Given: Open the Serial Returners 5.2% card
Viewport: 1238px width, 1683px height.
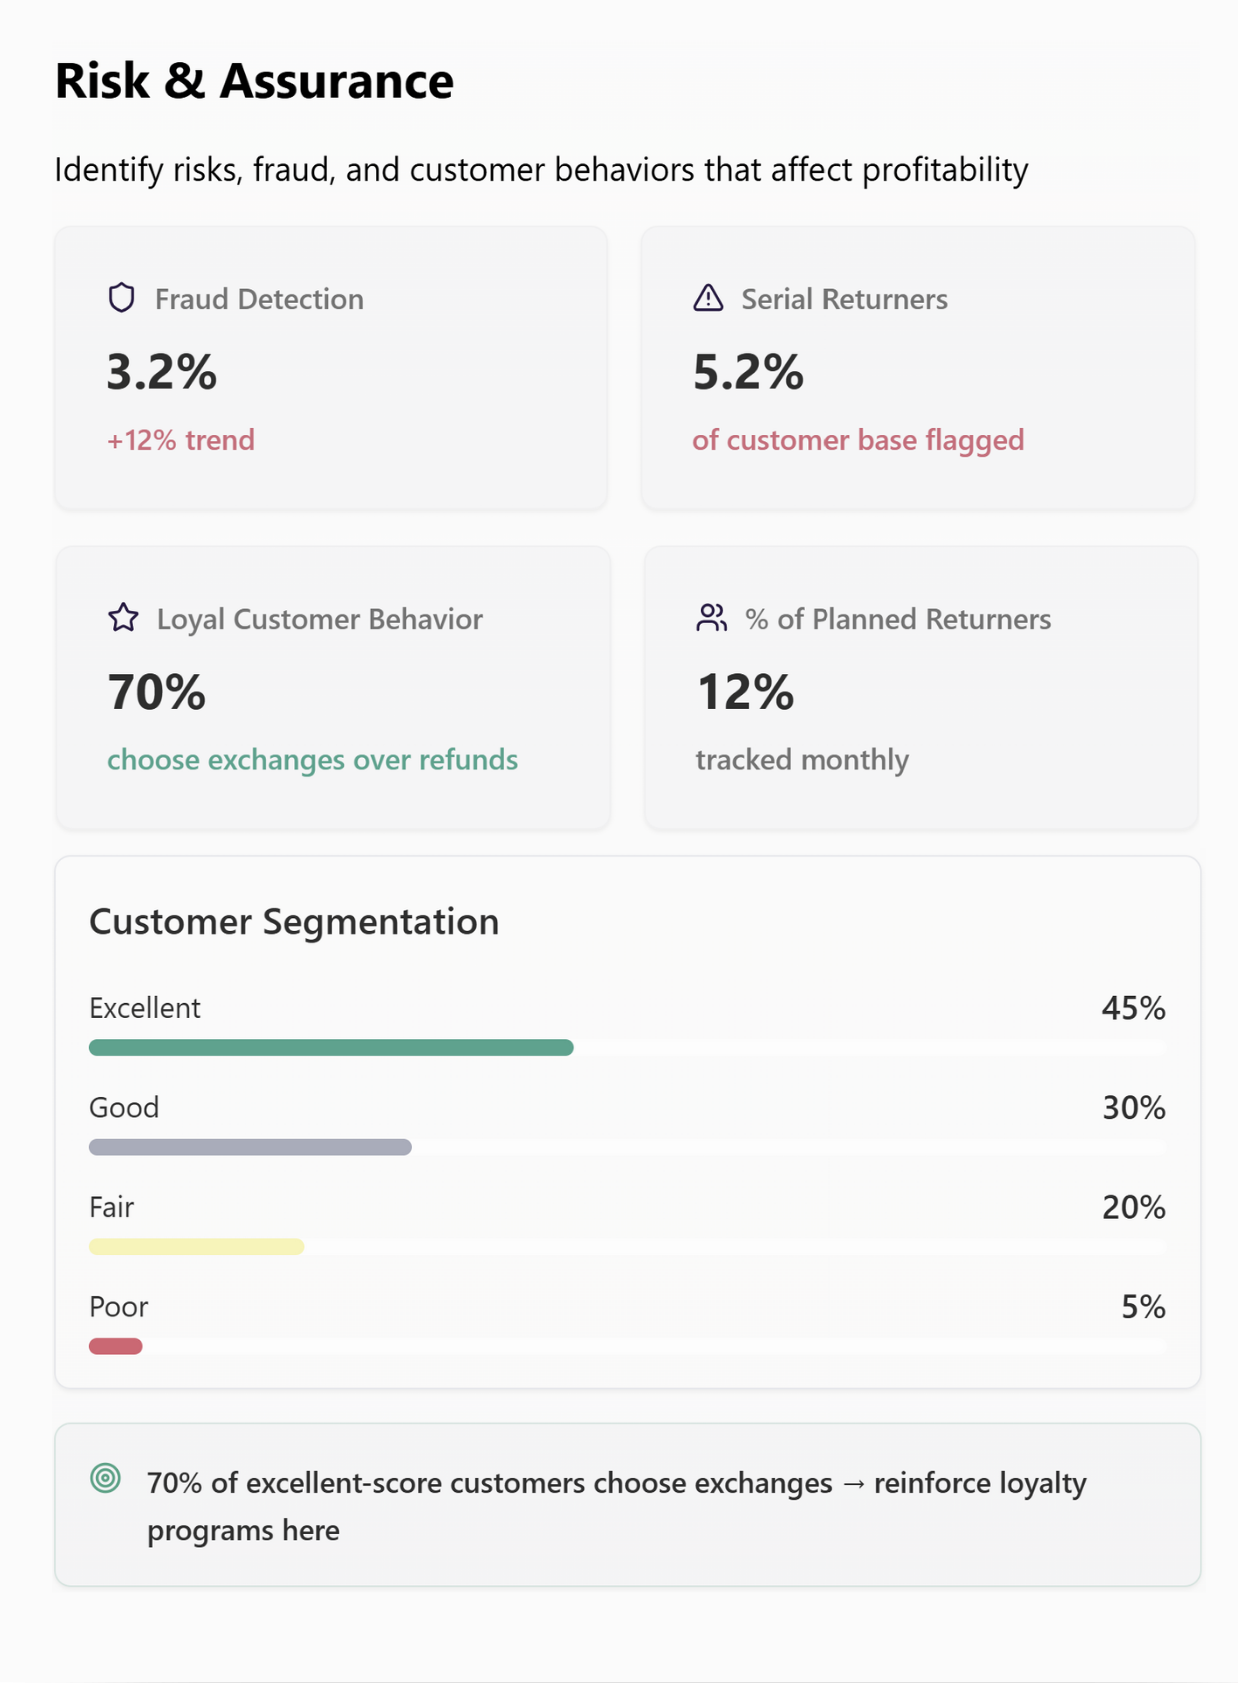Looking at the screenshot, I should (x=917, y=368).
